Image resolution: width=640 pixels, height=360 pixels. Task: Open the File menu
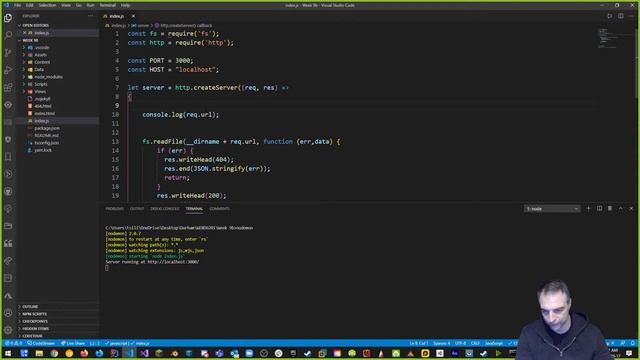pos(17,5)
